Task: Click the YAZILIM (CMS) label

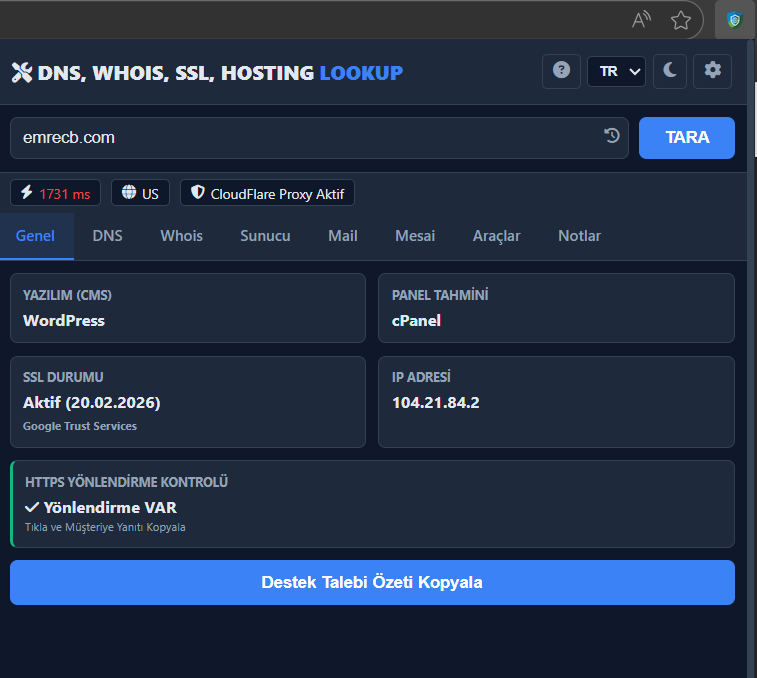Action: pos(67,296)
